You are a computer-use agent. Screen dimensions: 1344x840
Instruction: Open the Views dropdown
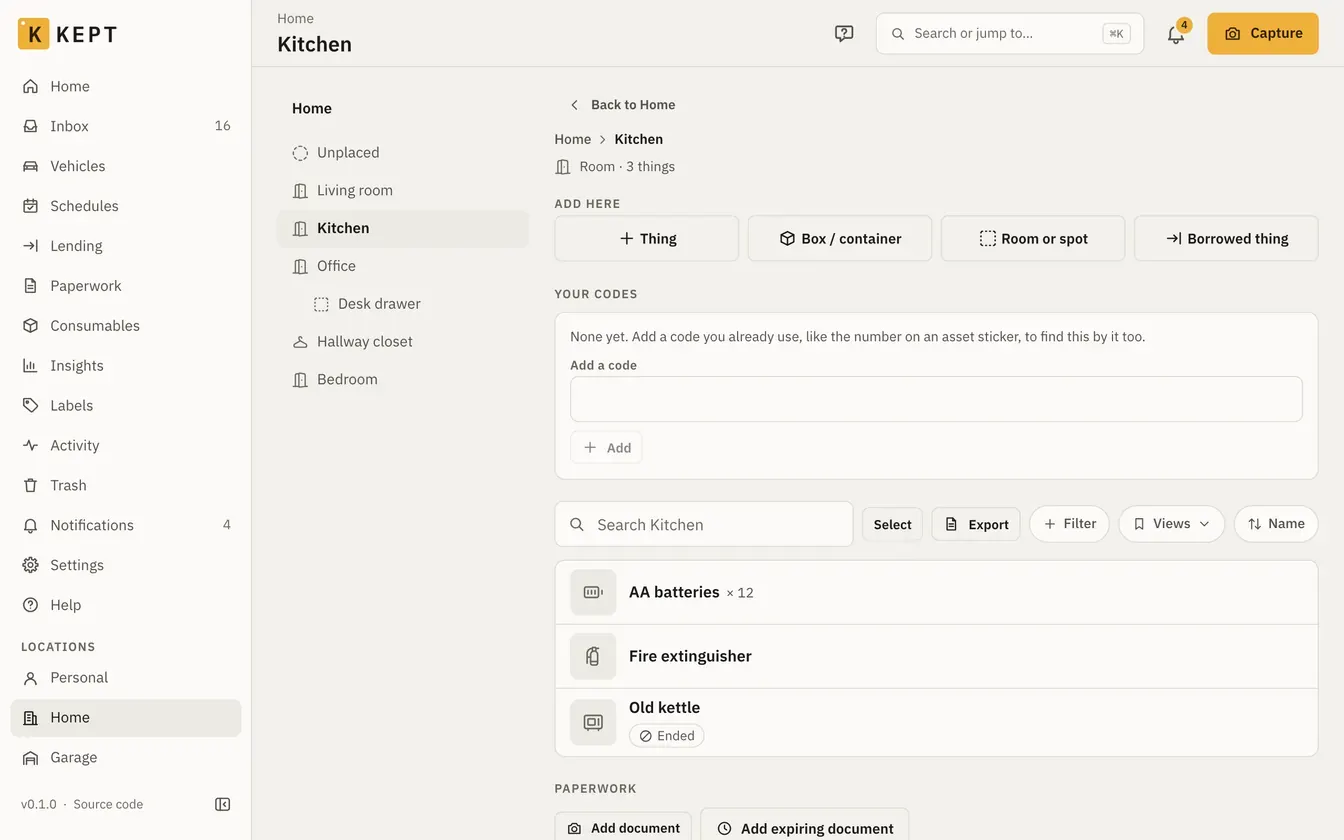coord(1171,524)
